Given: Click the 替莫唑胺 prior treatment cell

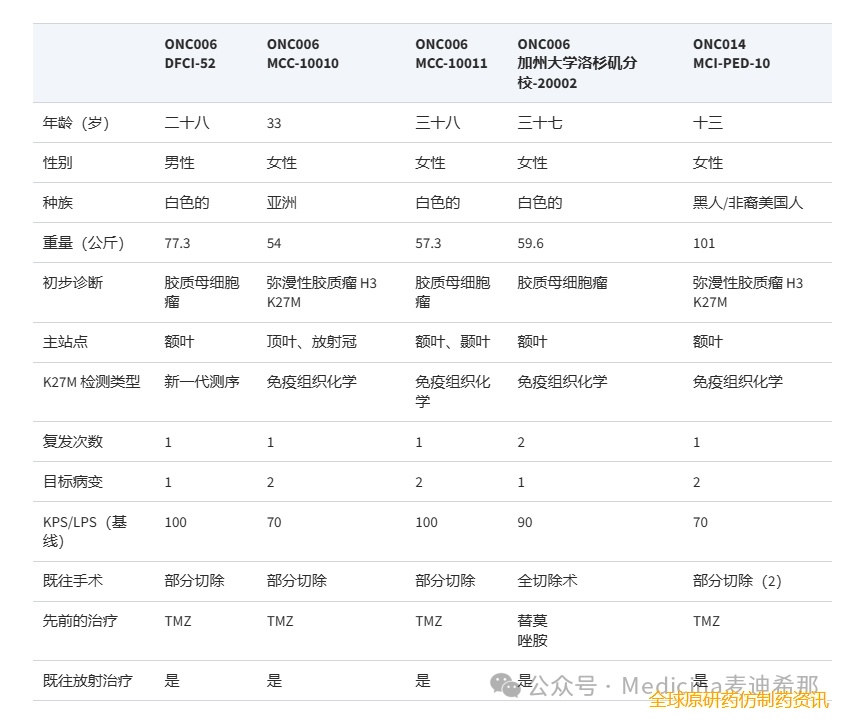Looking at the screenshot, I should tap(532, 630).
